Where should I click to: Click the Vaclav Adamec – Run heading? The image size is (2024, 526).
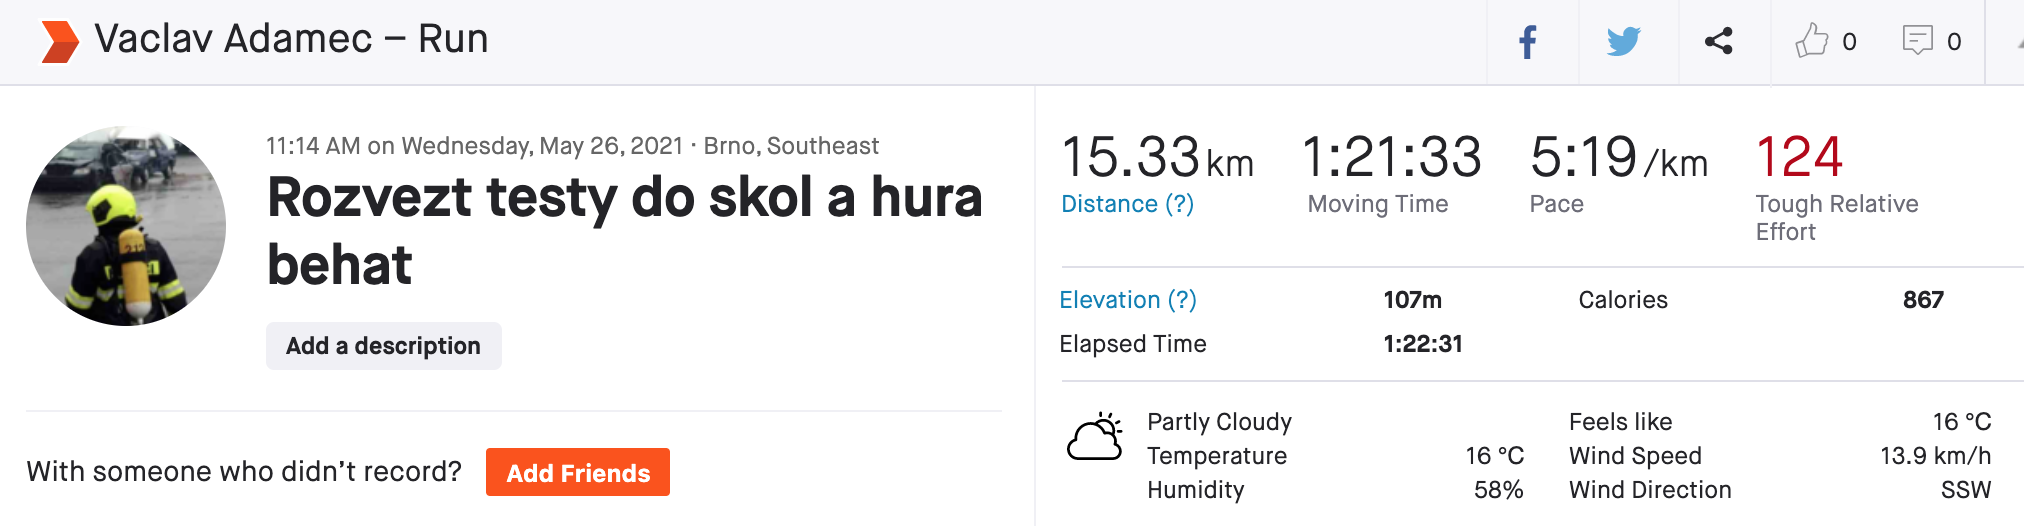click(x=291, y=40)
